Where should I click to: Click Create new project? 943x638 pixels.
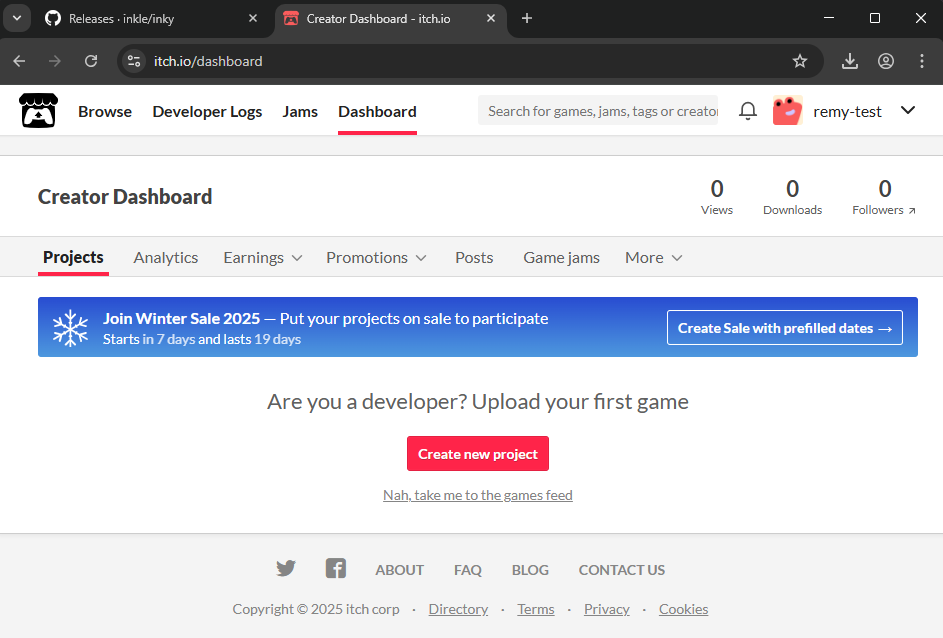point(477,453)
